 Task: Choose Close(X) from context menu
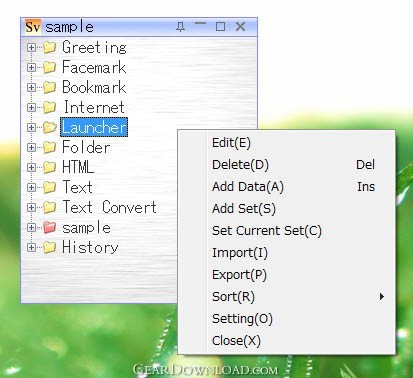pyautogui.click(x=287, y=341)
